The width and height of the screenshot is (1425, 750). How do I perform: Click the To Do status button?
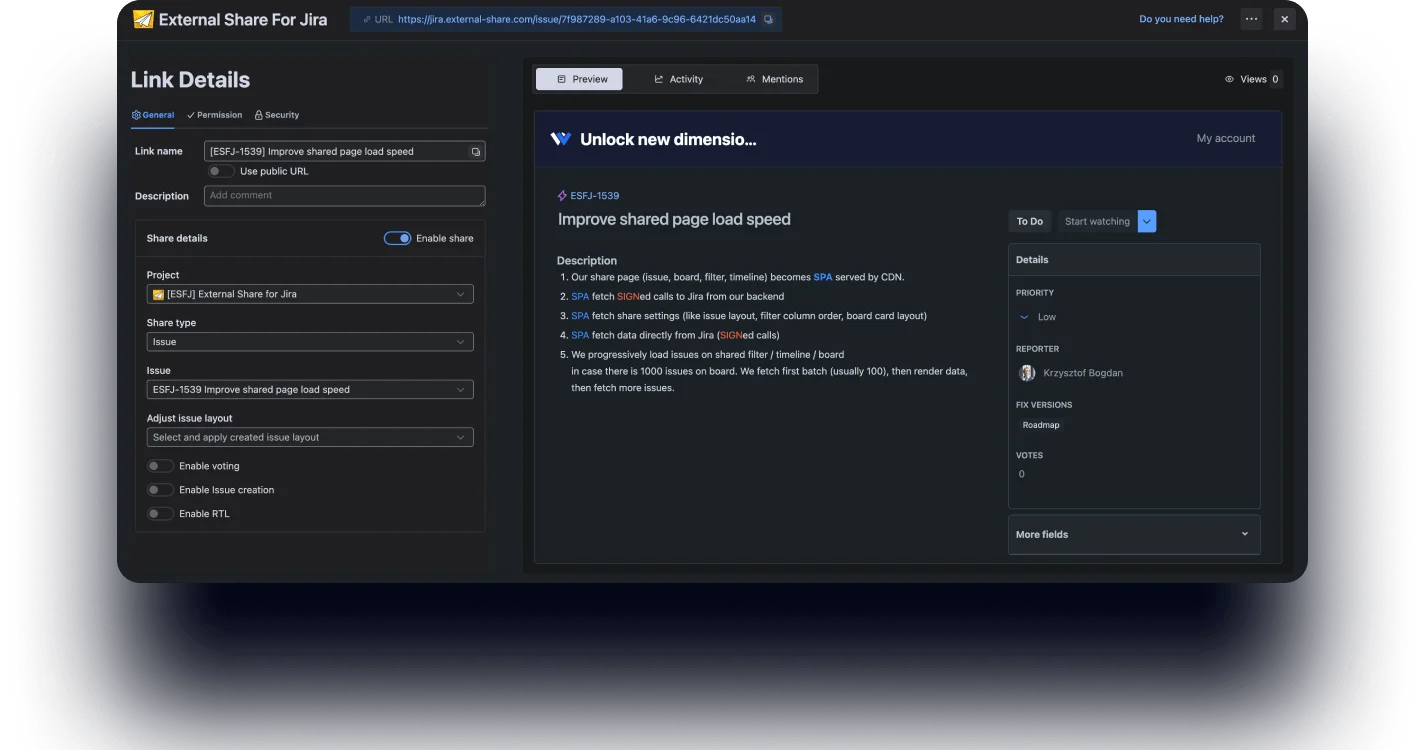coord(1029,221)
